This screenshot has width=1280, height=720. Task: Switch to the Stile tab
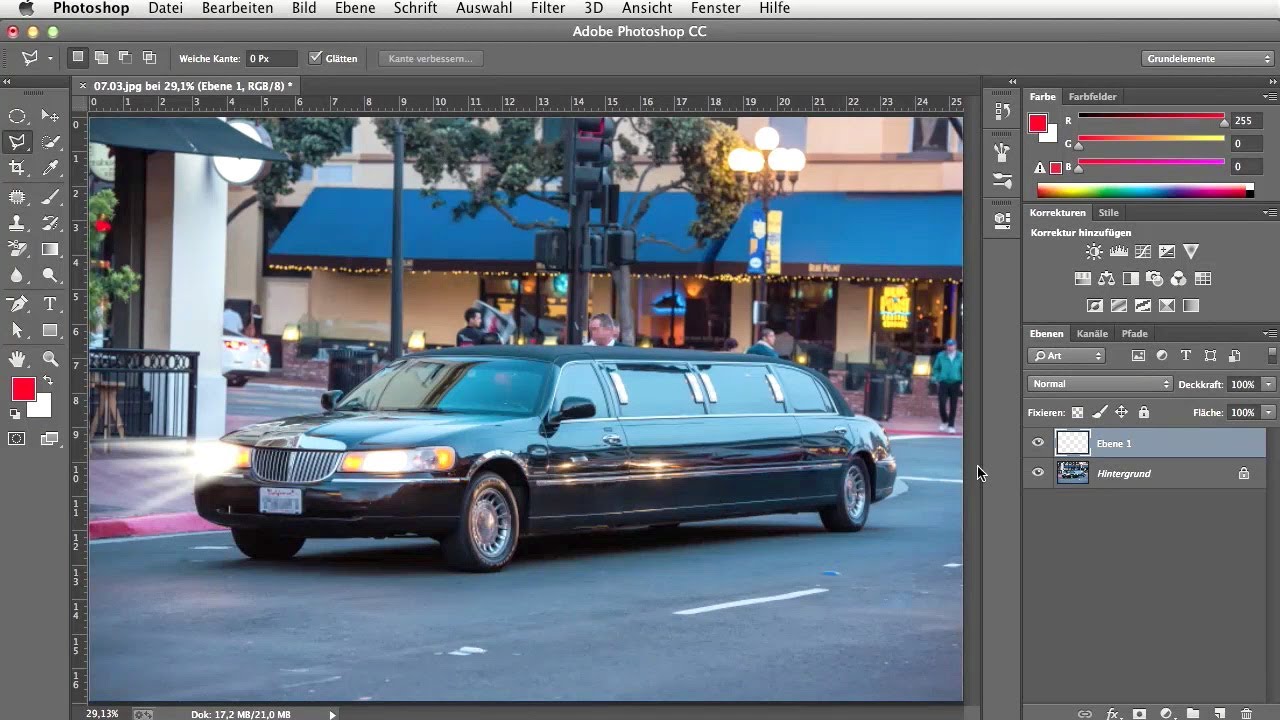[1108, 213]
